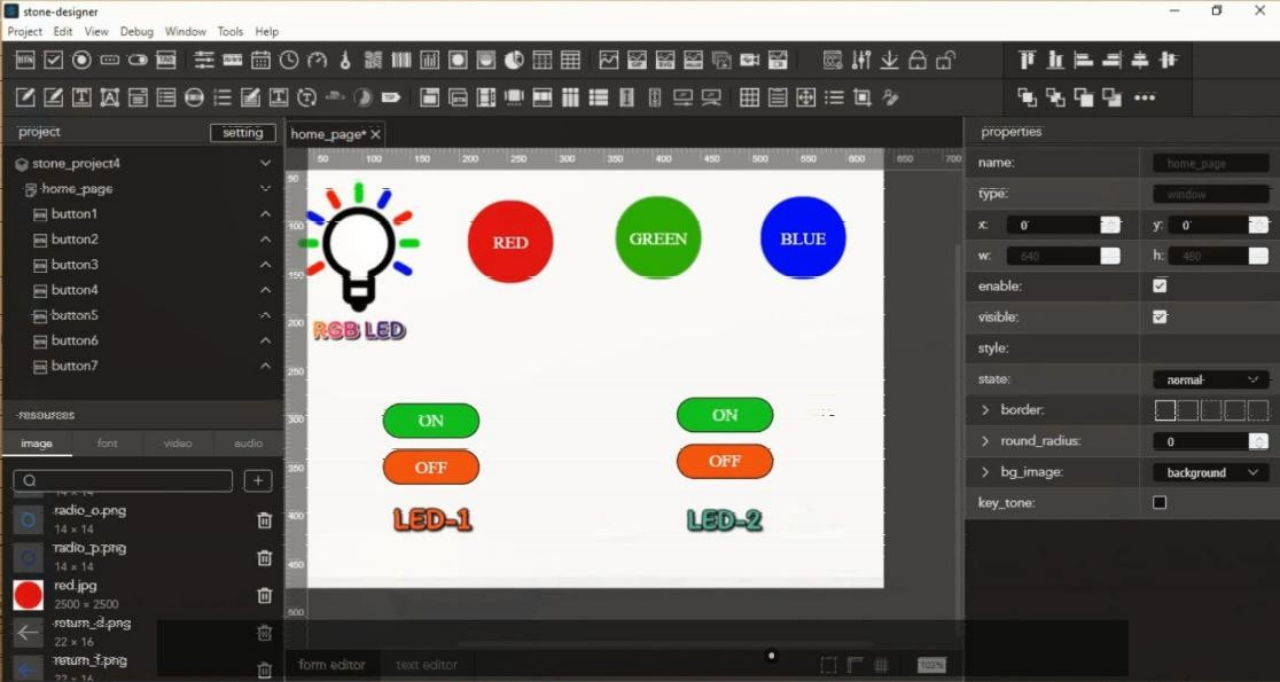Image resolution: width=1280 pixels, height=682 pixels.
Task: Click the add resource plus button
Action: pyautogui.click(x=258, y=481)
